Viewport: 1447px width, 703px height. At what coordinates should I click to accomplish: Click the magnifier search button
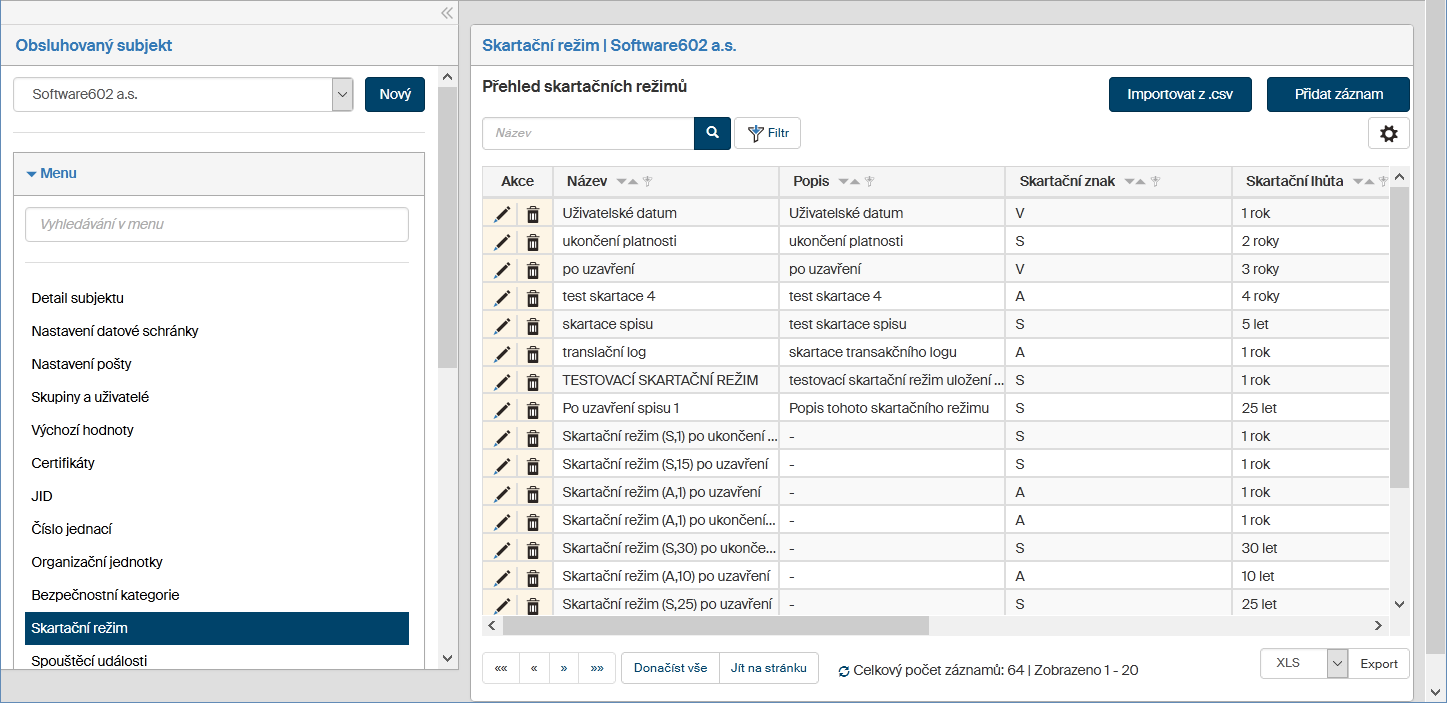pyautogui.click(x=712, y=133)
